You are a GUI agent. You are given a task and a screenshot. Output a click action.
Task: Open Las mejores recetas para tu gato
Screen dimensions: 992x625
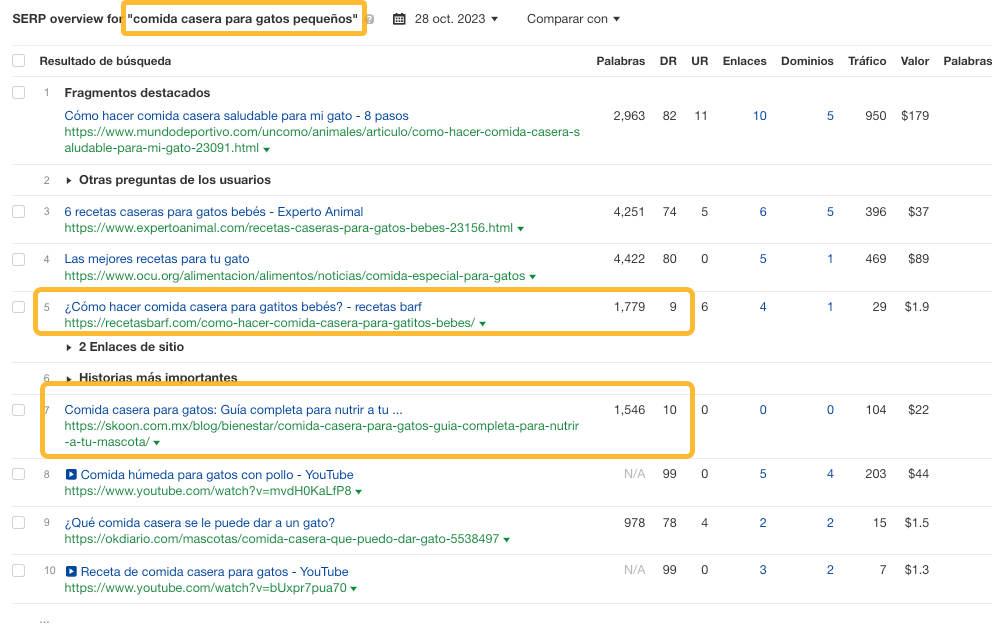(157, 259)
